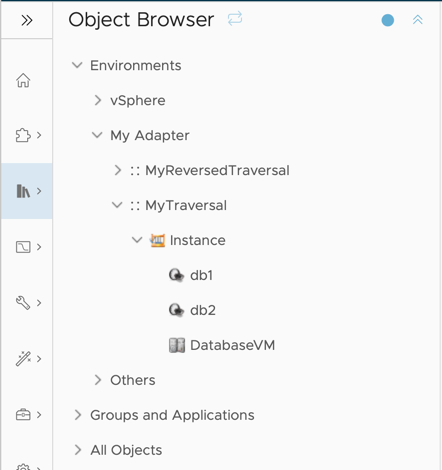Click the db2 database icon

point(176,310)
